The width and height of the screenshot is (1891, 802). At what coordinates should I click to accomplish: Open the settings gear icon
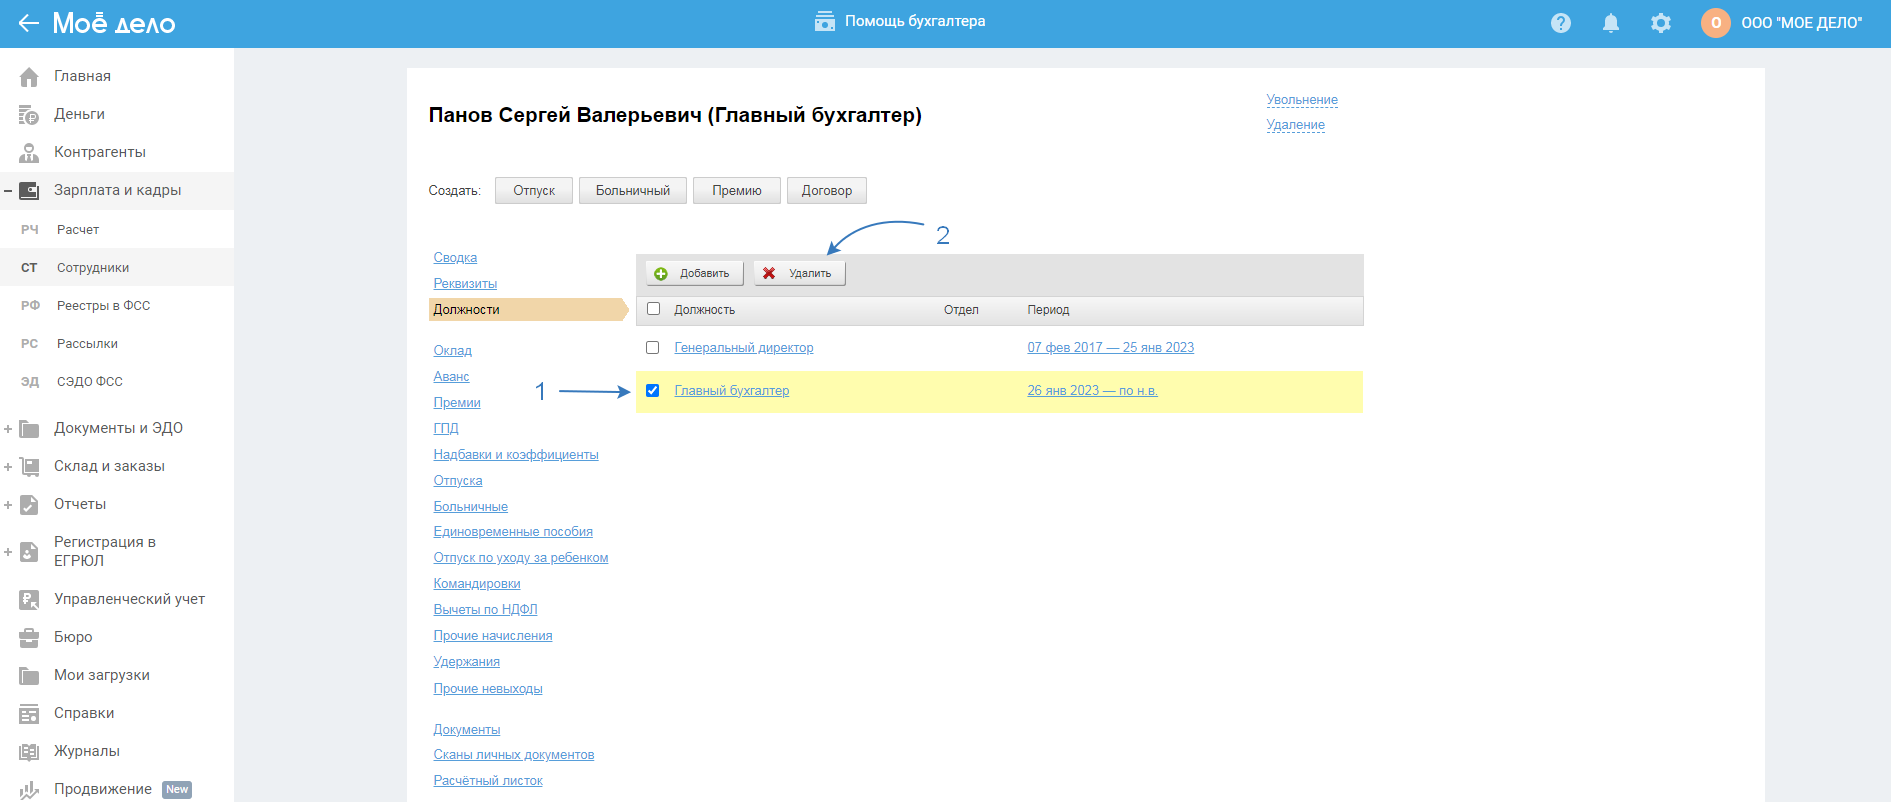click(1661, 23)
